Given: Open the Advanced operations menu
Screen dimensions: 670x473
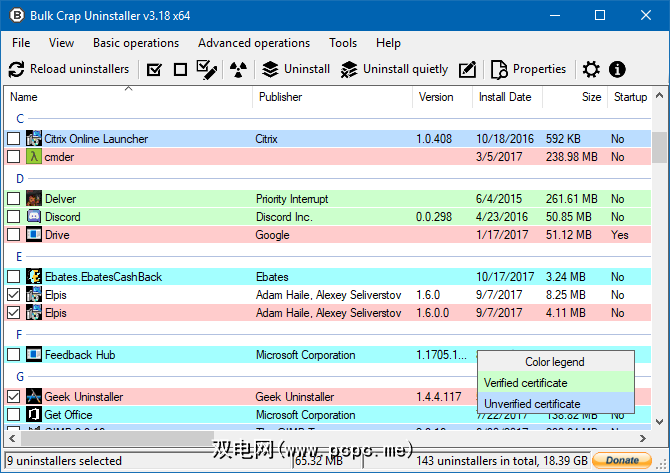Looking at the screenshot, I should pos(253,43).
